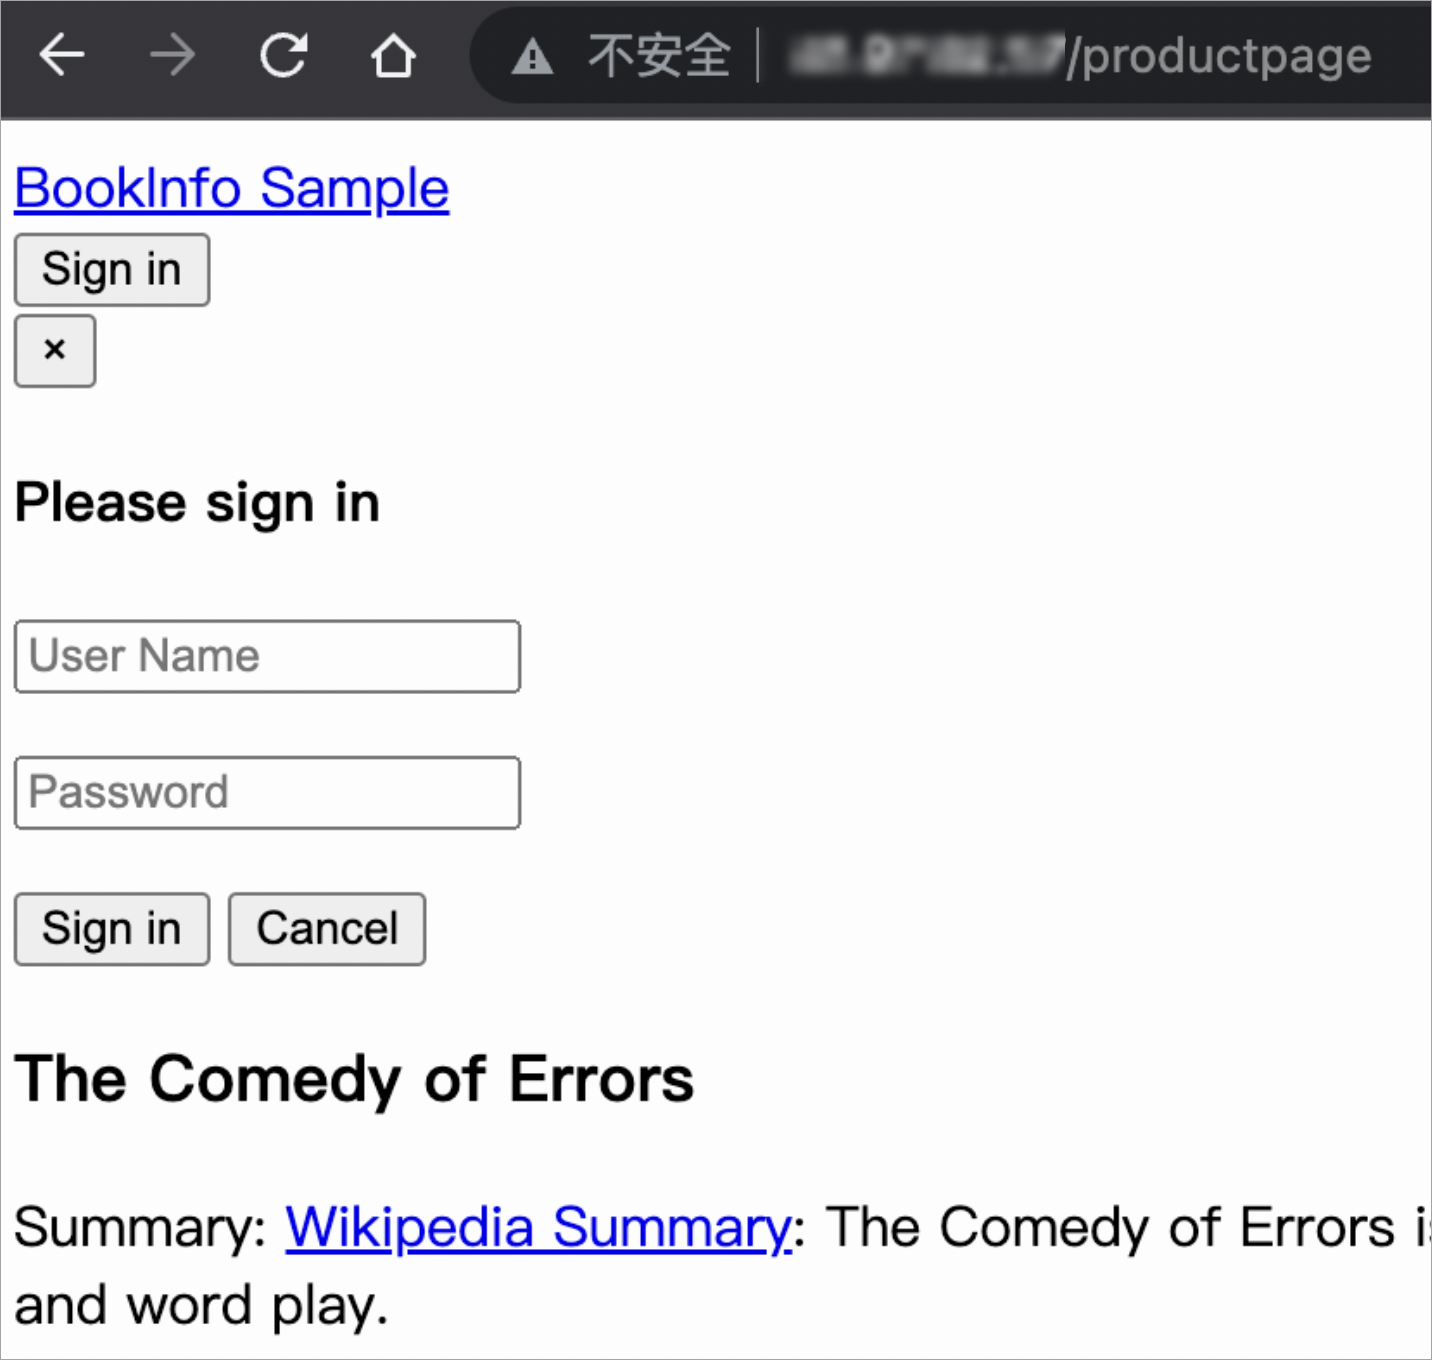1432x1360 pixels.
Task: Click the 不安全 security label
Action: pos(659,56)
